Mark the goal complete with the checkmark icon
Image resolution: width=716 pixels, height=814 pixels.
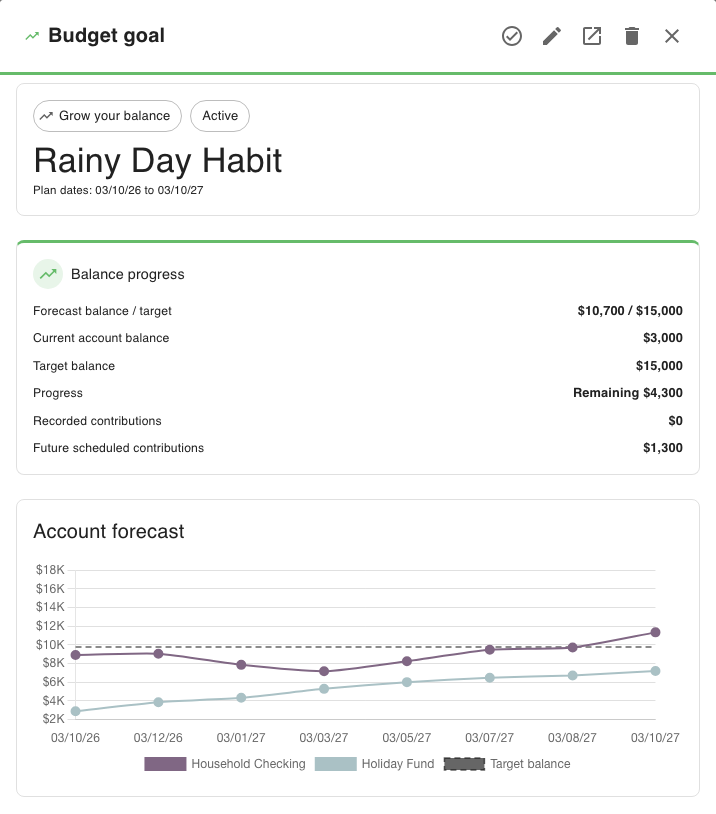[x=511, y=36]
